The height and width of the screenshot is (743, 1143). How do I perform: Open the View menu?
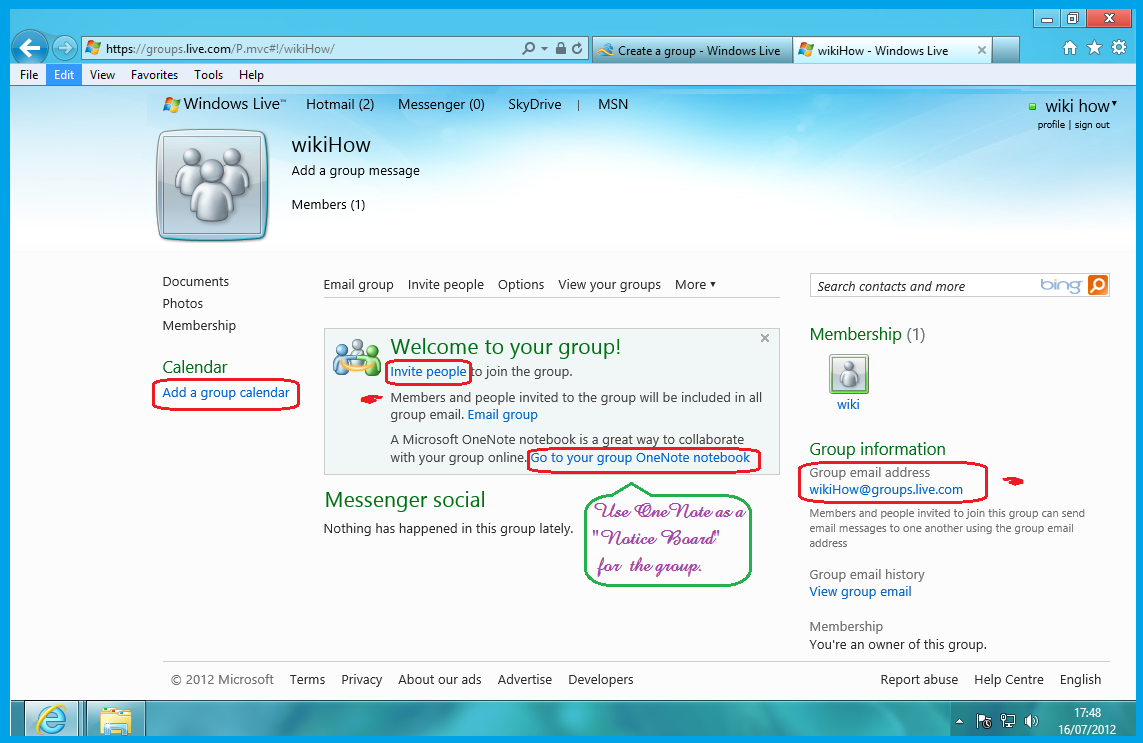pyautogui.click(x=102, y=74)
